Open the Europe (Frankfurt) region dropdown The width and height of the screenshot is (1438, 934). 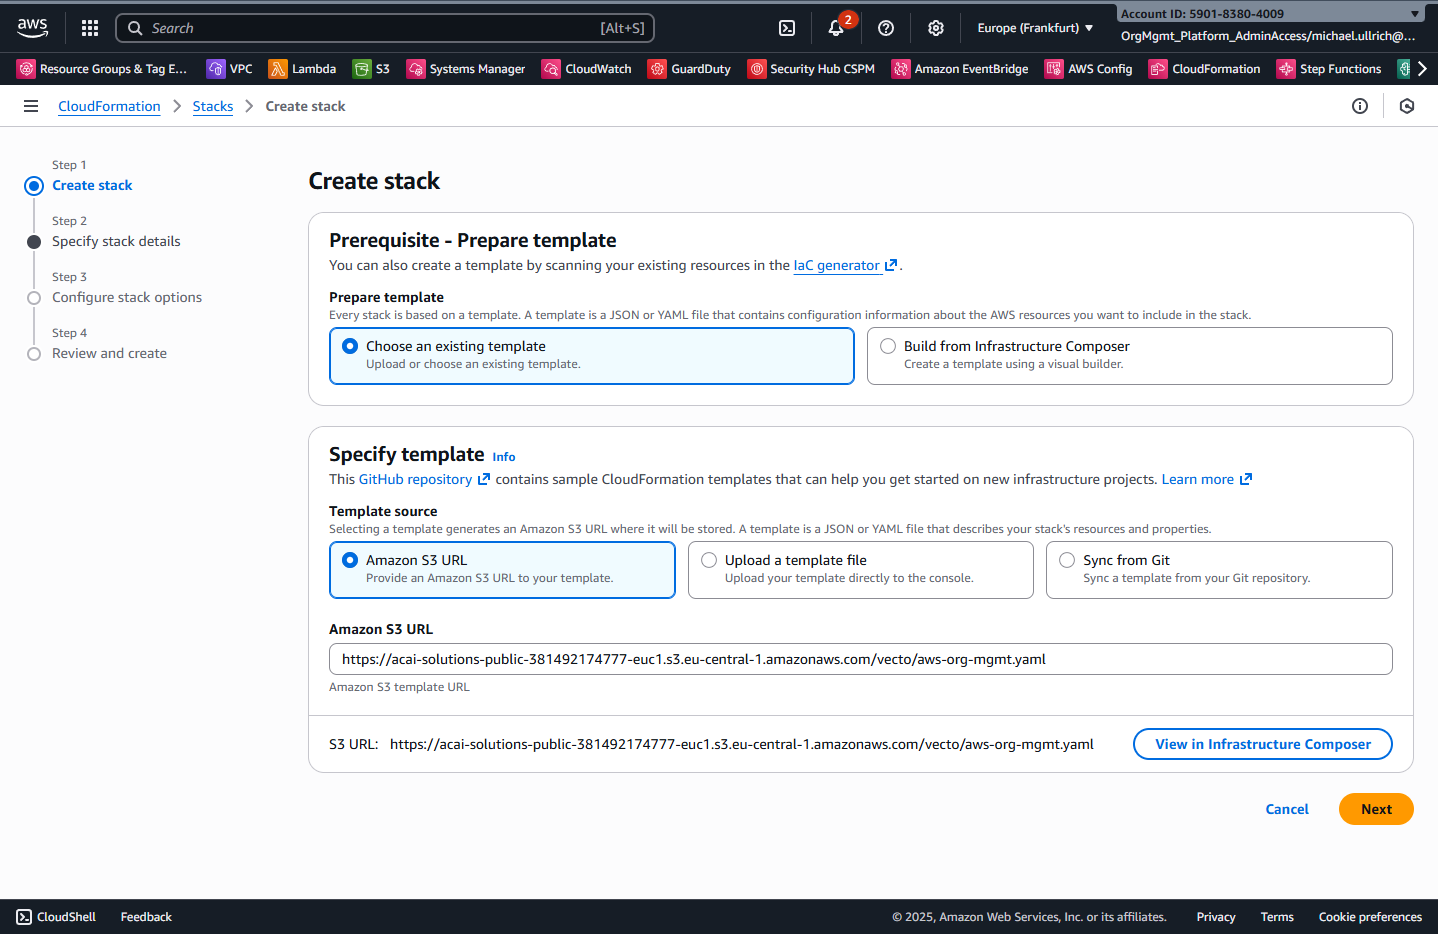click(x=1035, y=28)
